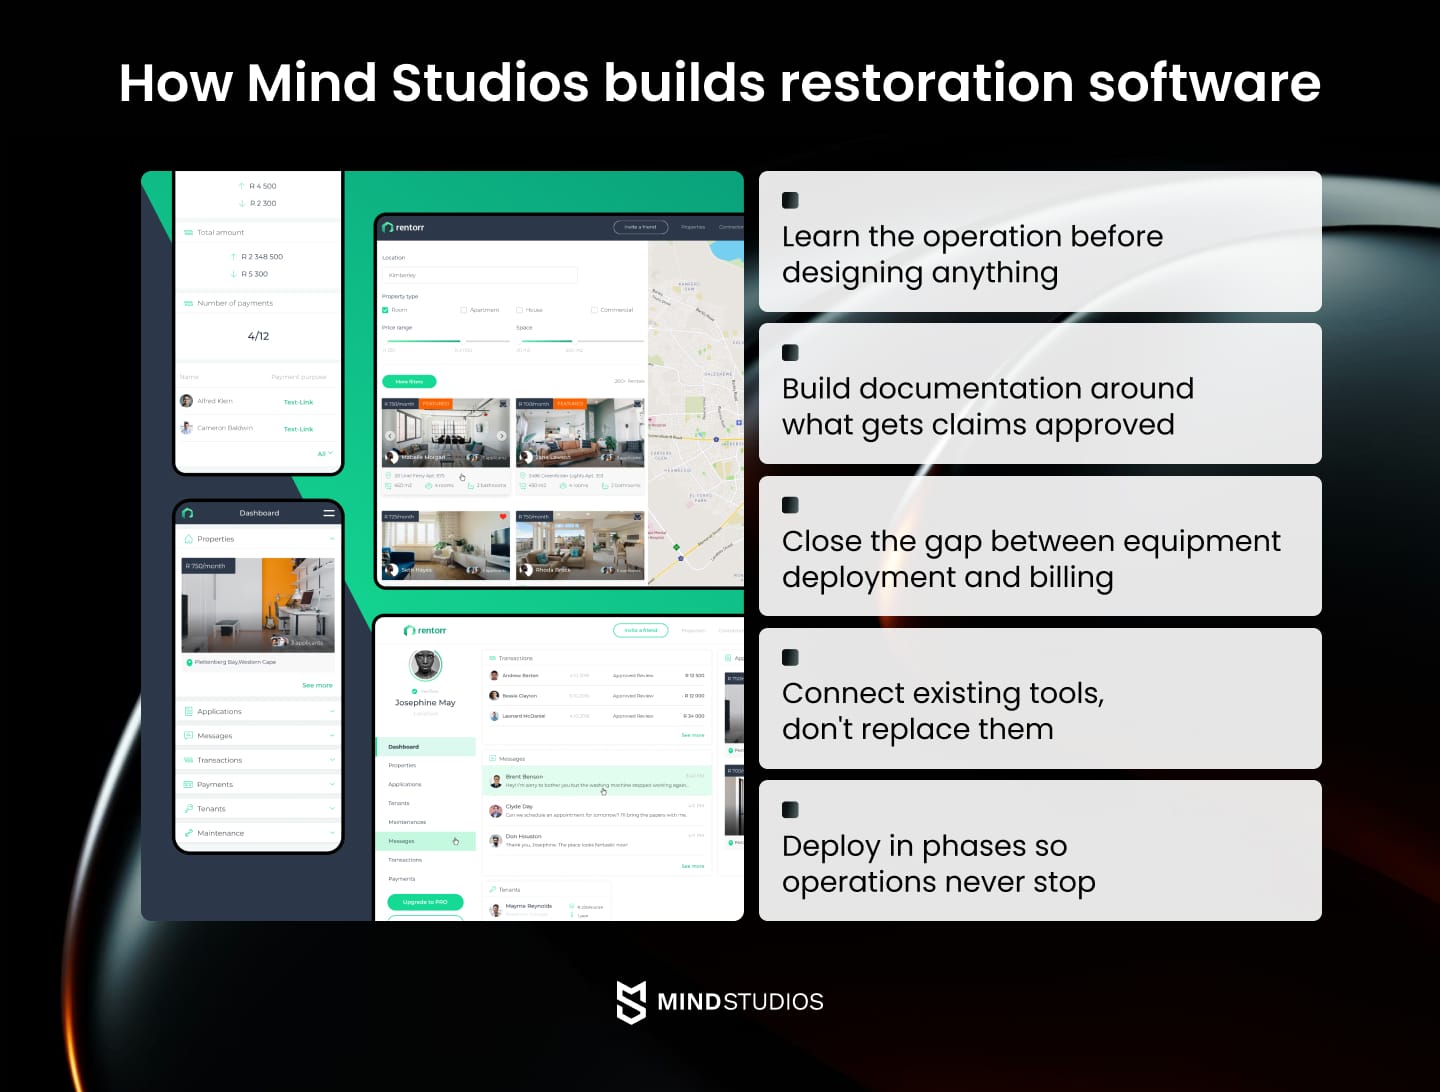Open Brent Benson's highlighted message
The image size is (1440, 1092).
click(x=596, y=781)
